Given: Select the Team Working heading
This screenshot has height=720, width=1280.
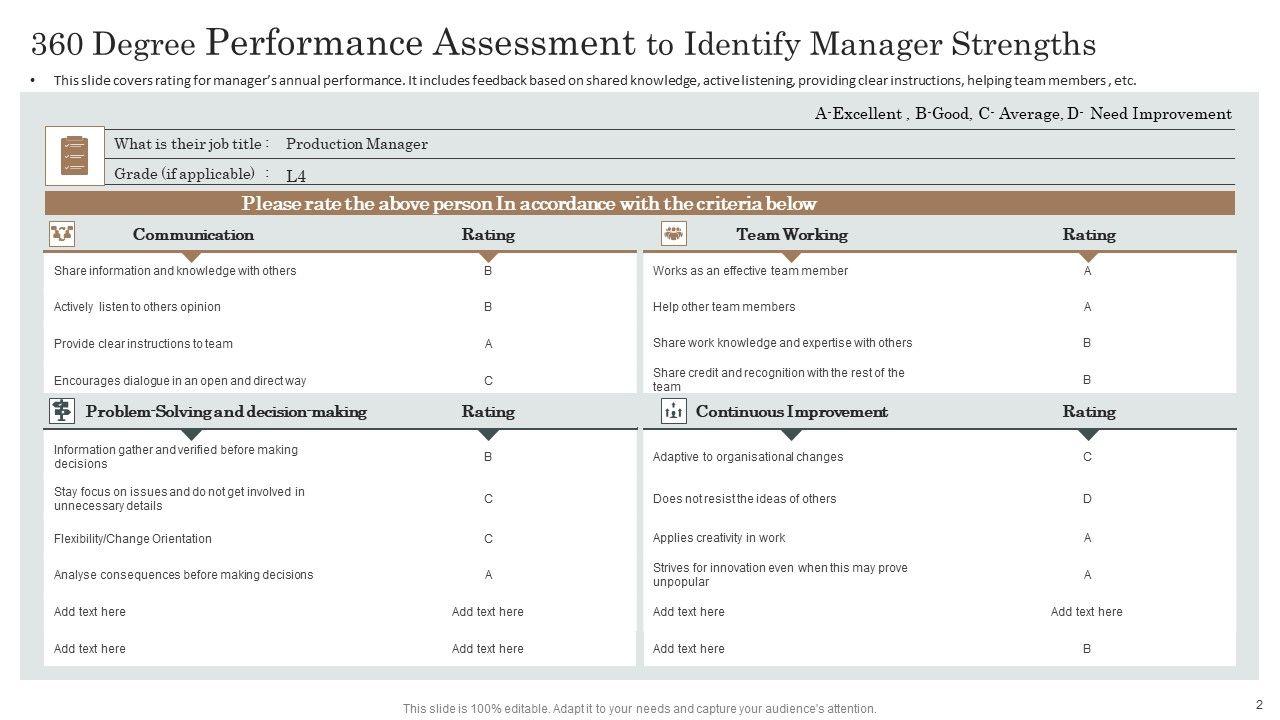Looking at the screenshot, I should pyautogui.click(x=791, y=235).
